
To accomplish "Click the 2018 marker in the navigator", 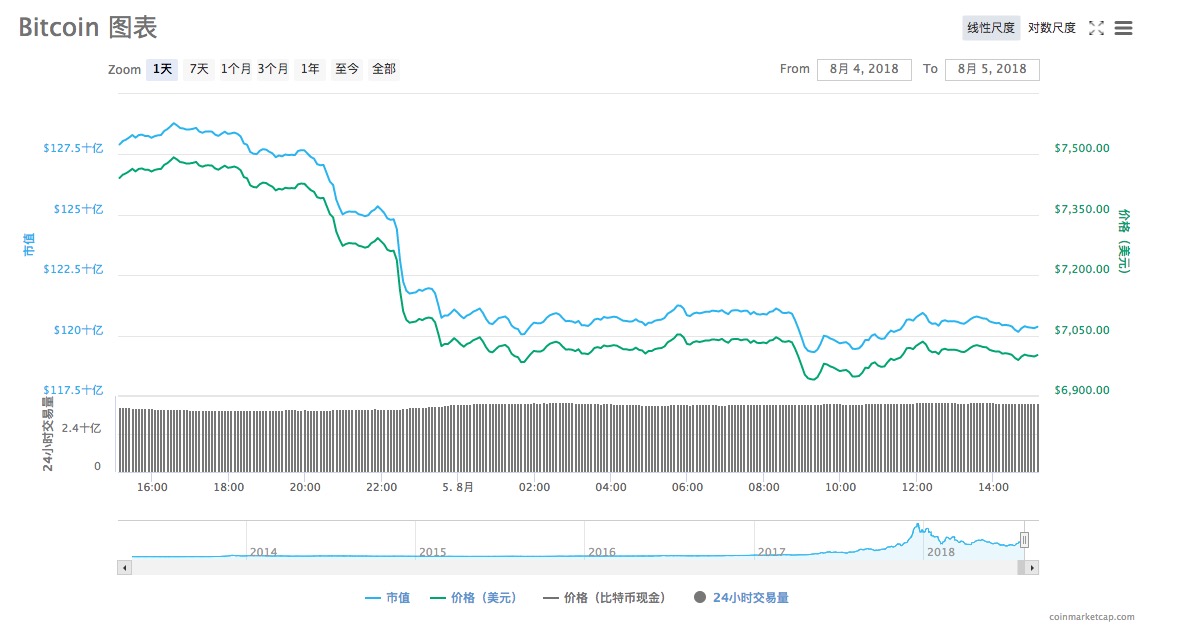I will pos(941,552).
